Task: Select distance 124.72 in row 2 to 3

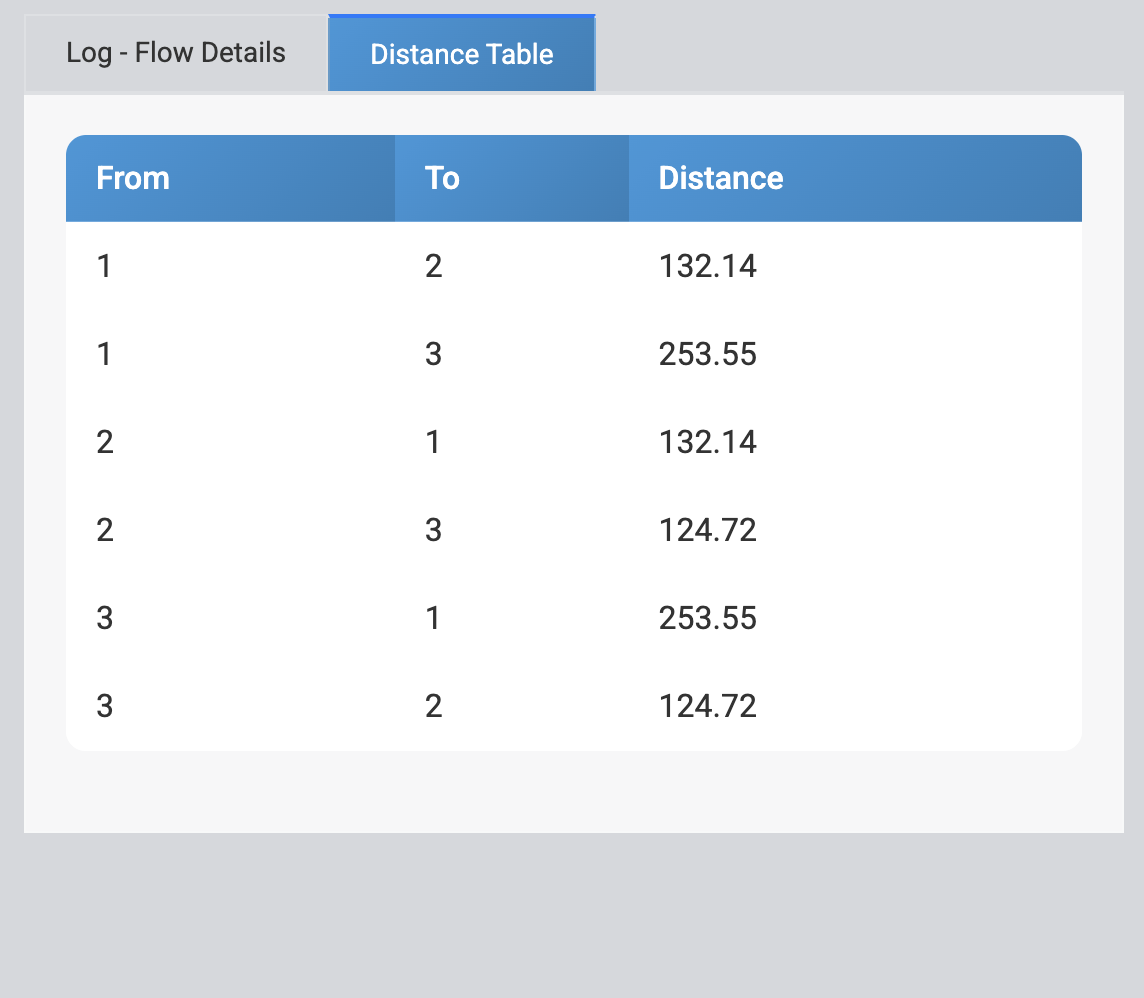Action: [708, 530]
